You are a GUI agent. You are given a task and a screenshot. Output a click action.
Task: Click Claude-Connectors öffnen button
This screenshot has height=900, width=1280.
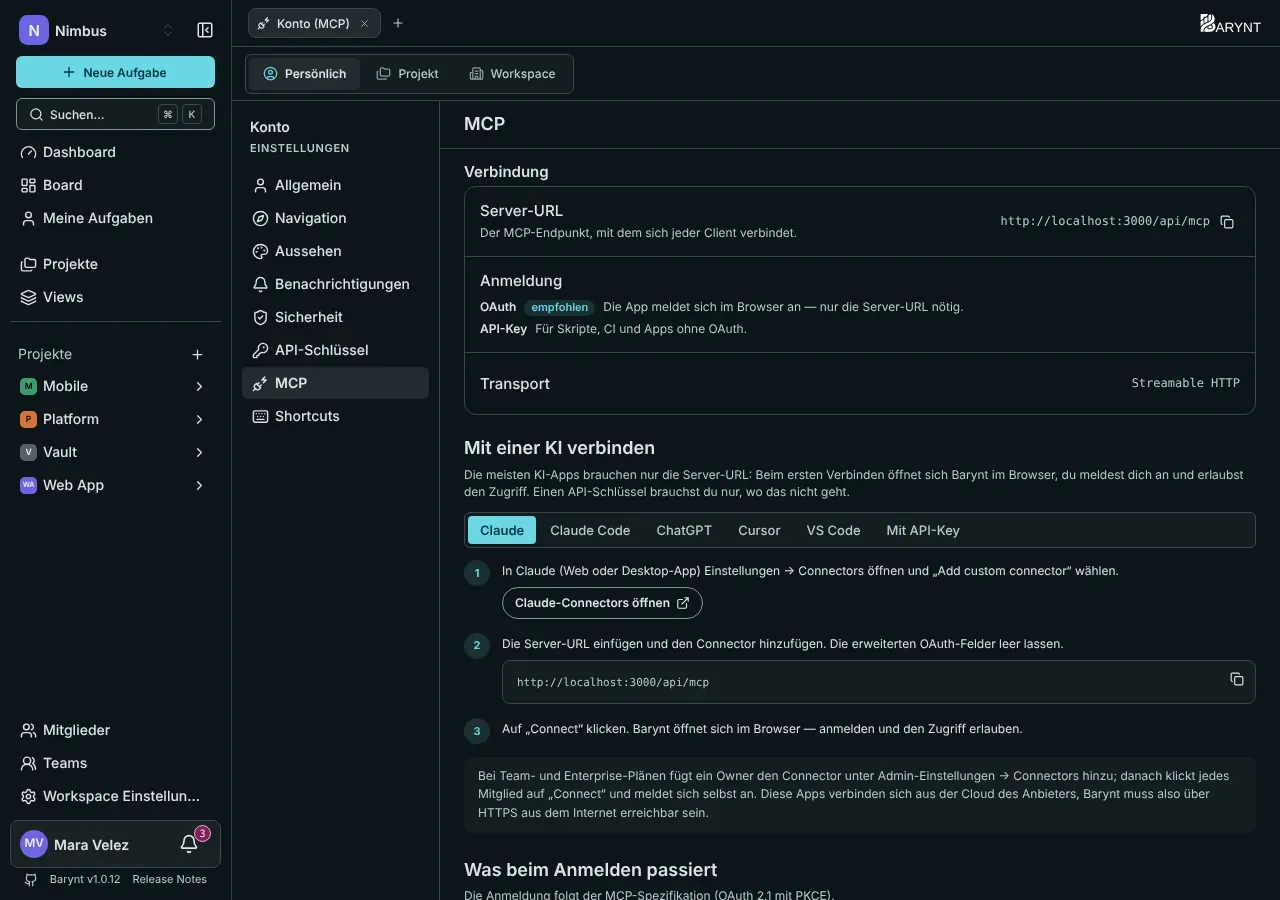click(x=602, y=603)
